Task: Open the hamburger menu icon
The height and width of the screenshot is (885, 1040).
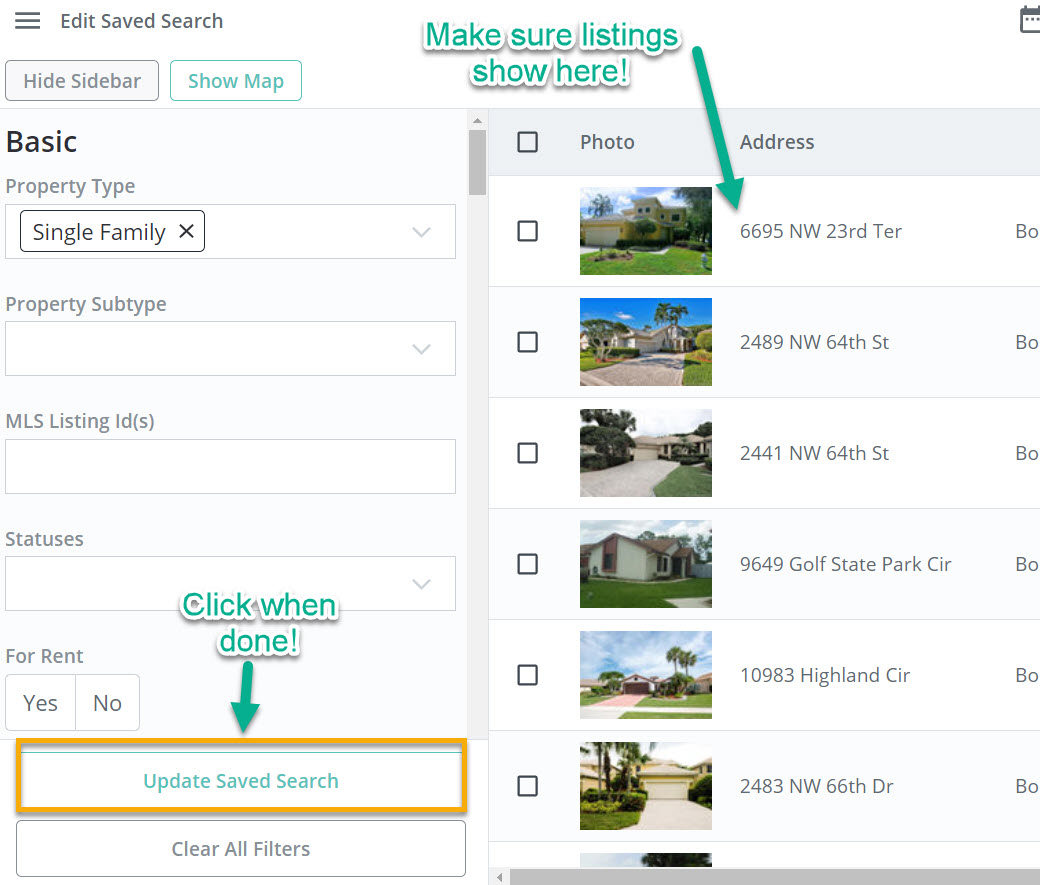Action: tap(27, 21)
